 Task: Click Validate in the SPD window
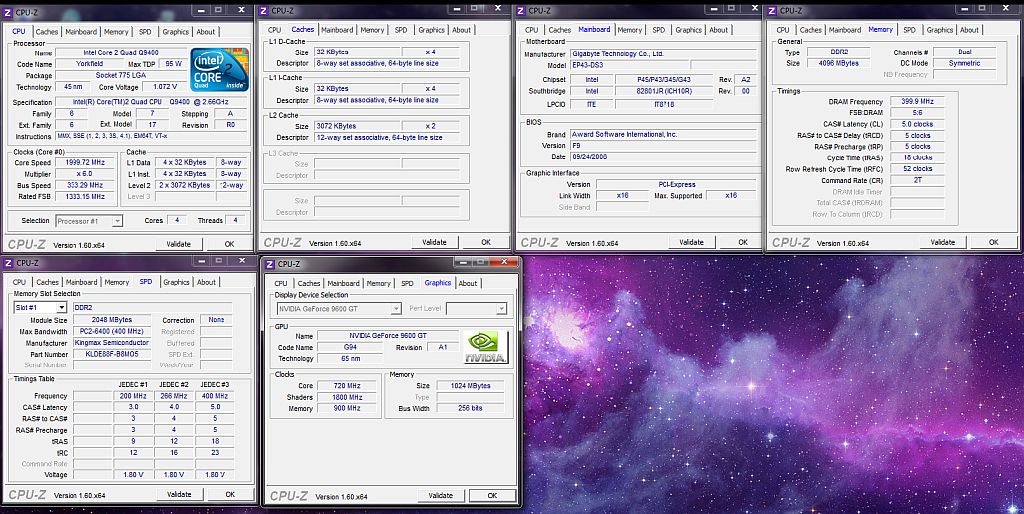click(x=179, y=495)
